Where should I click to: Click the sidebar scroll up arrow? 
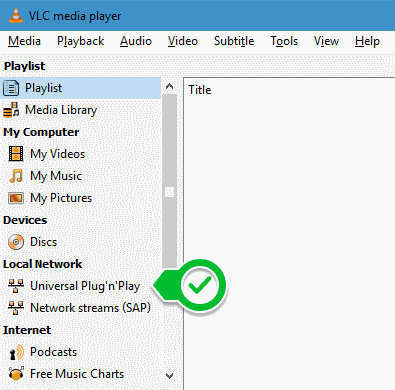click(x=169, y=87)
